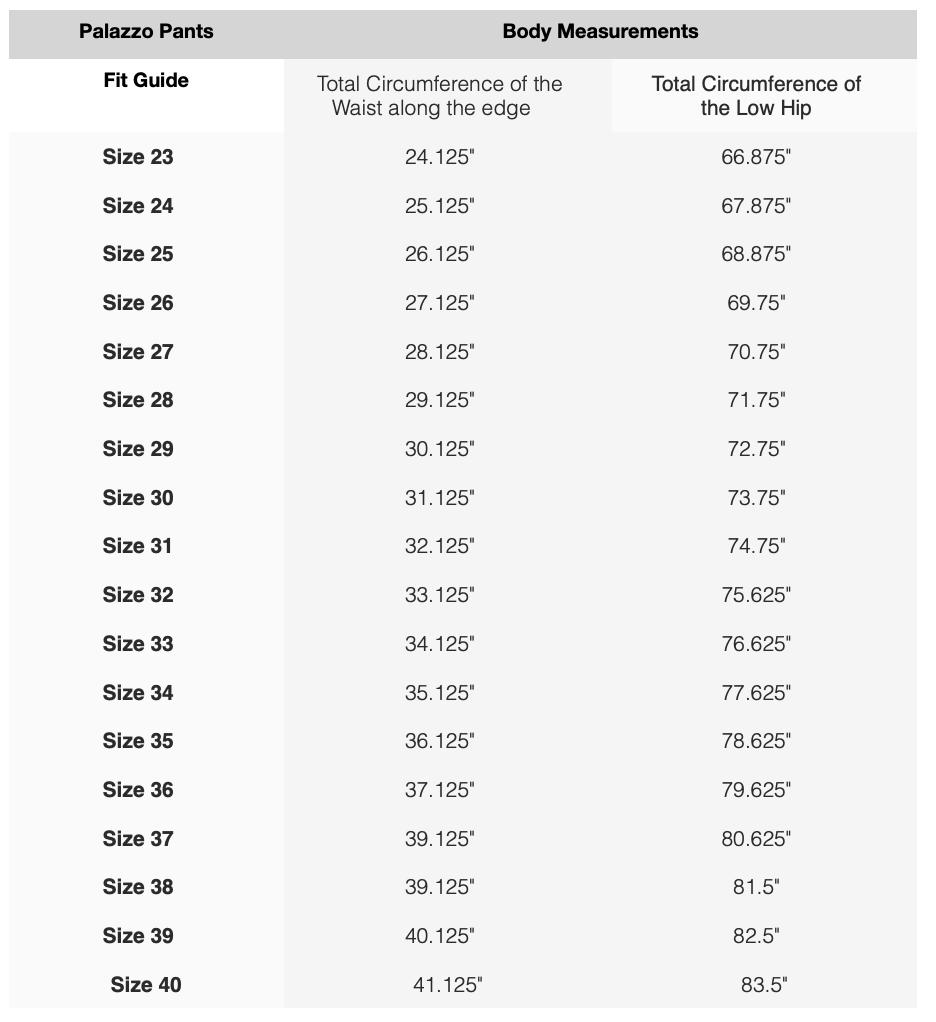Click waist value 24.125" for Size 23
Screen dimensions: 936x1022
[x=439, y=157]
